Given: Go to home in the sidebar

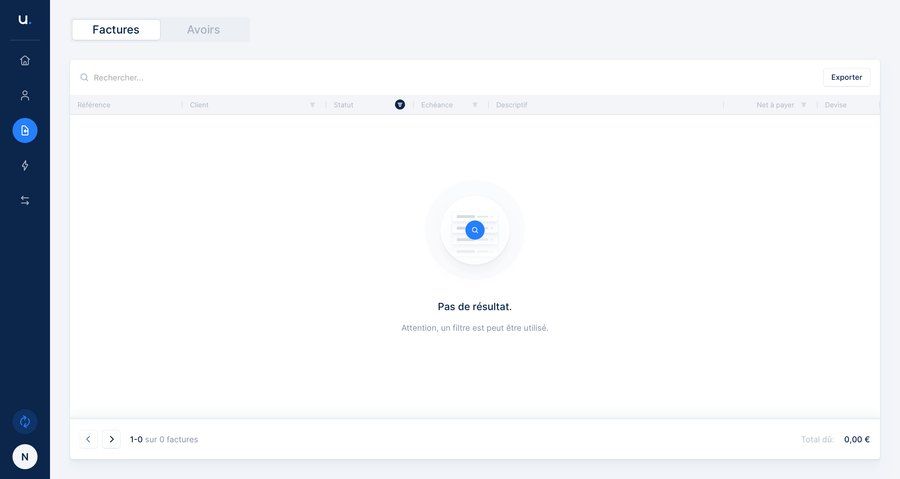Looking at the screenshot, I should coord(25,60).
